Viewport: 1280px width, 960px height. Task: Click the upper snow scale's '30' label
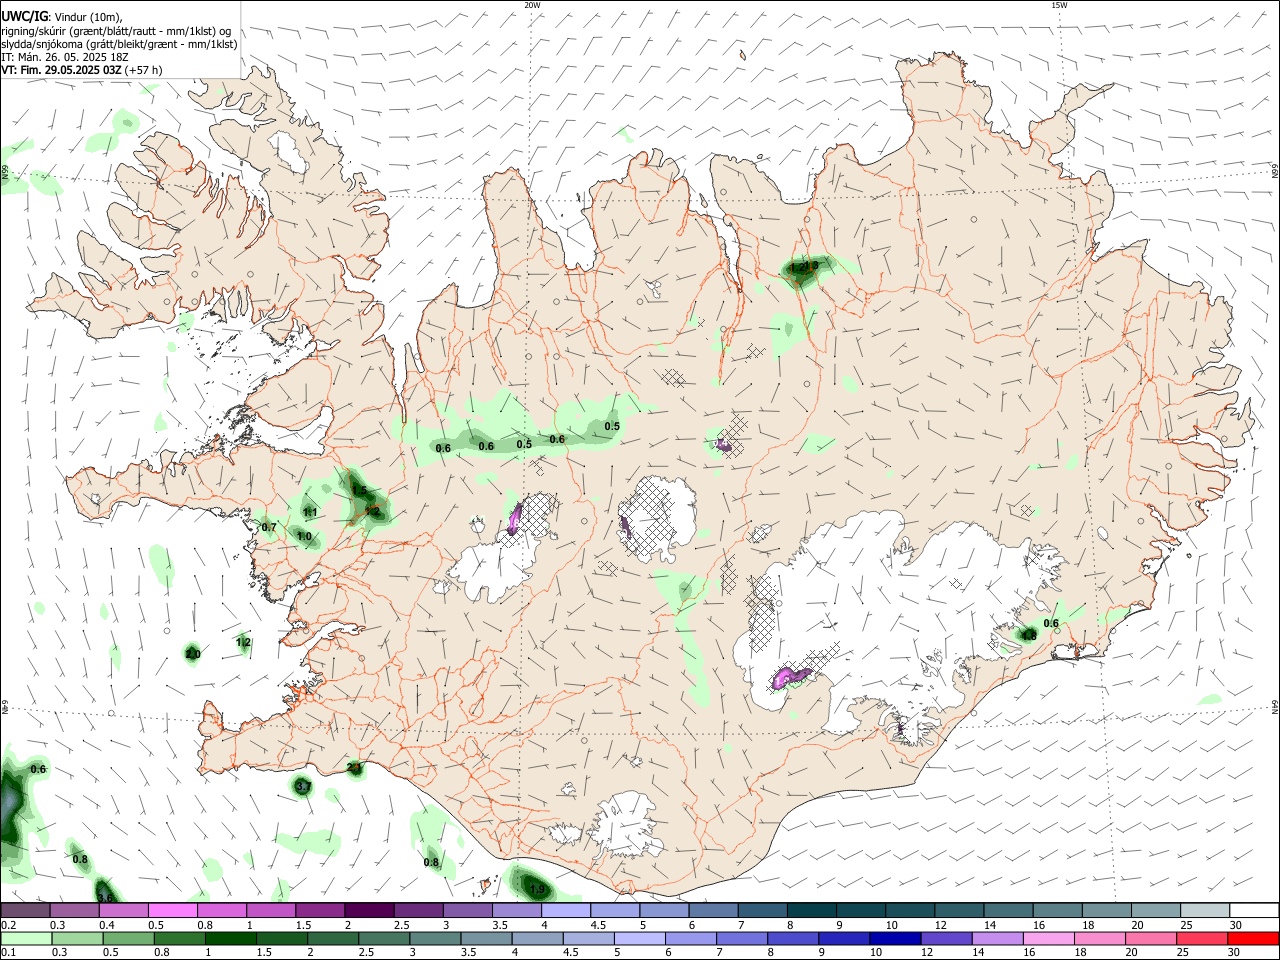1235,925
